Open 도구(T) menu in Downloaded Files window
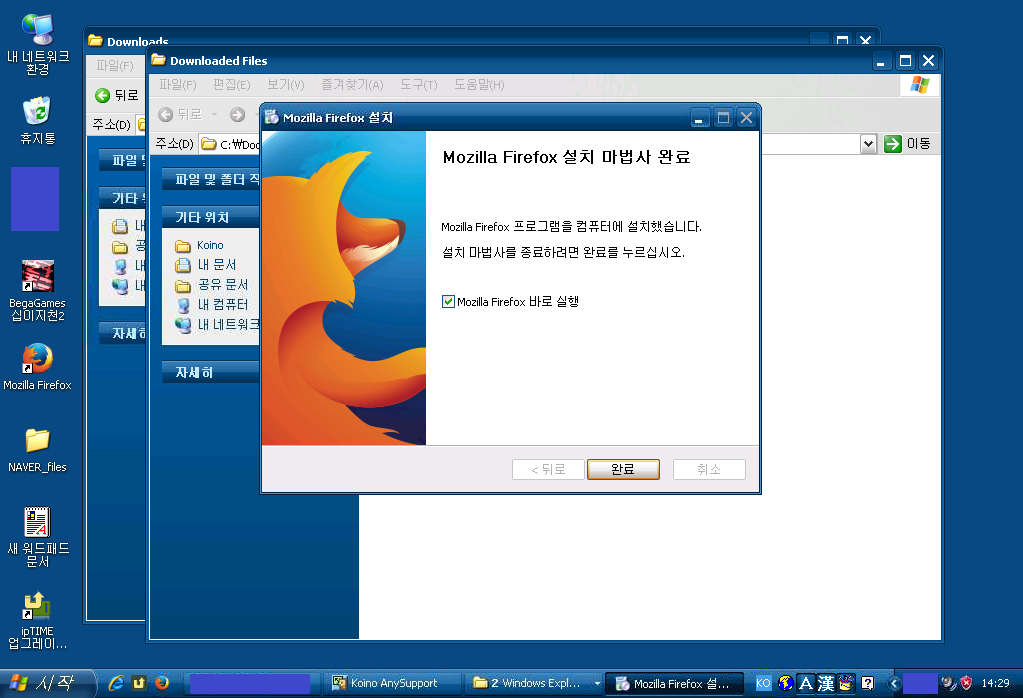This screenshot has height=698, width=1023. [419, 85]
